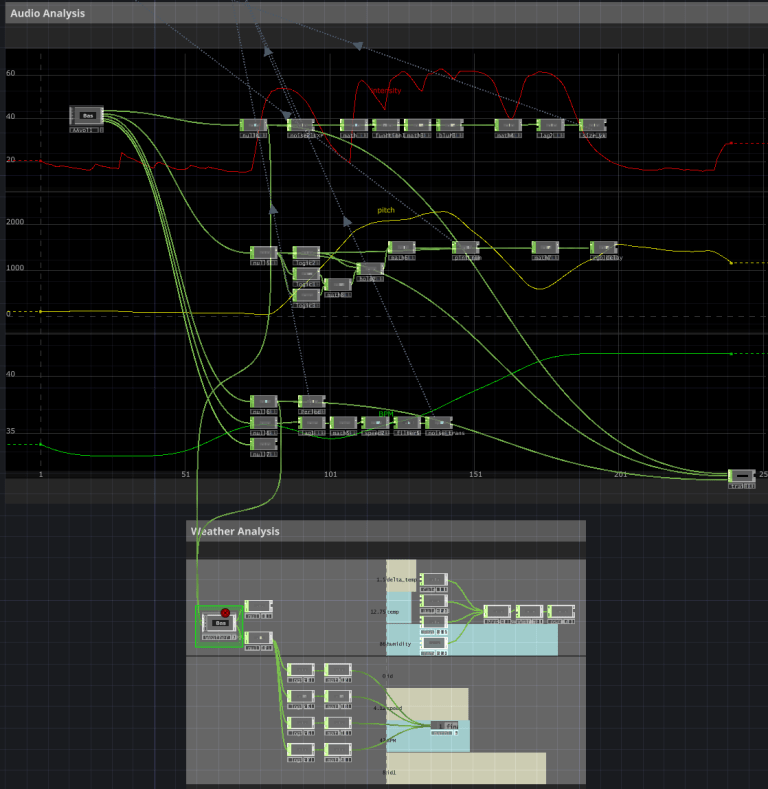
Task: Click the red error badge on weather node
Action: click(x=225, y=613)
